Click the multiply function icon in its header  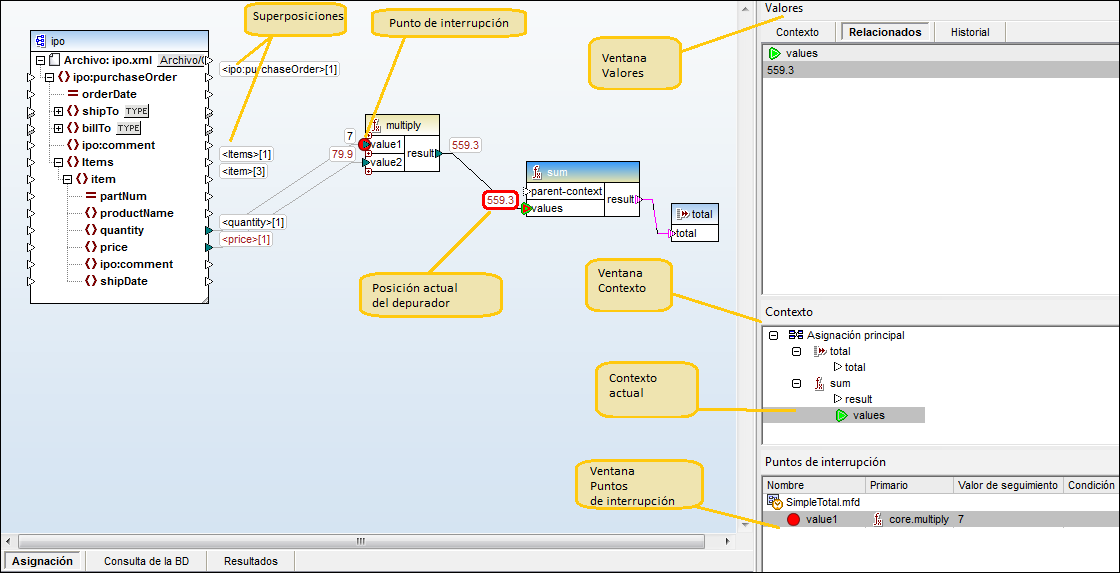coord(377,125)
